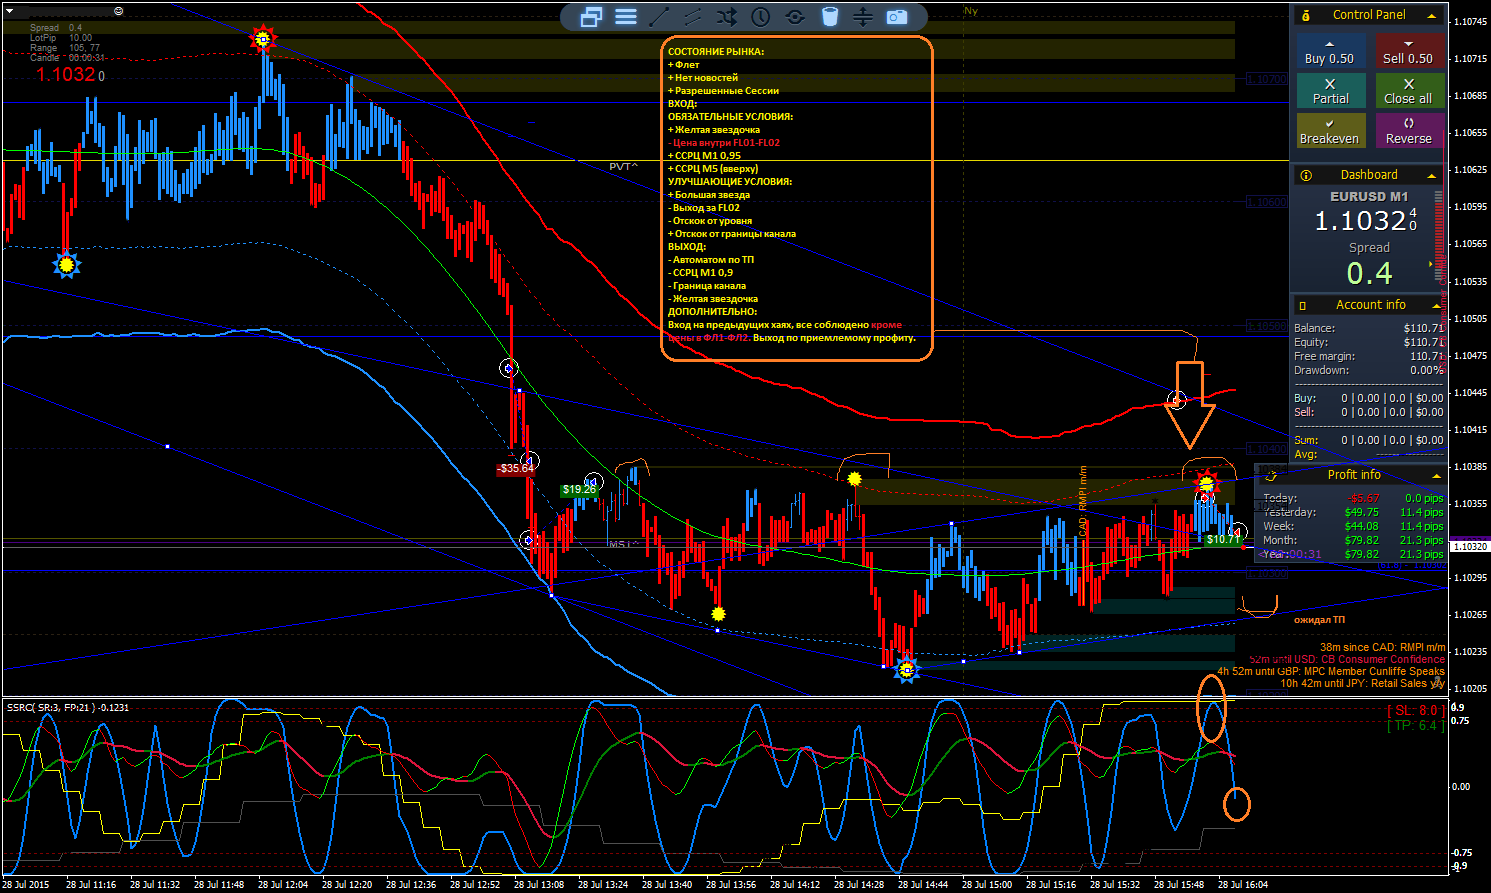This screenshot has height=893, width=1491.
Task: Click the Sell positions summary row
Action: (x=1369, y=412)
